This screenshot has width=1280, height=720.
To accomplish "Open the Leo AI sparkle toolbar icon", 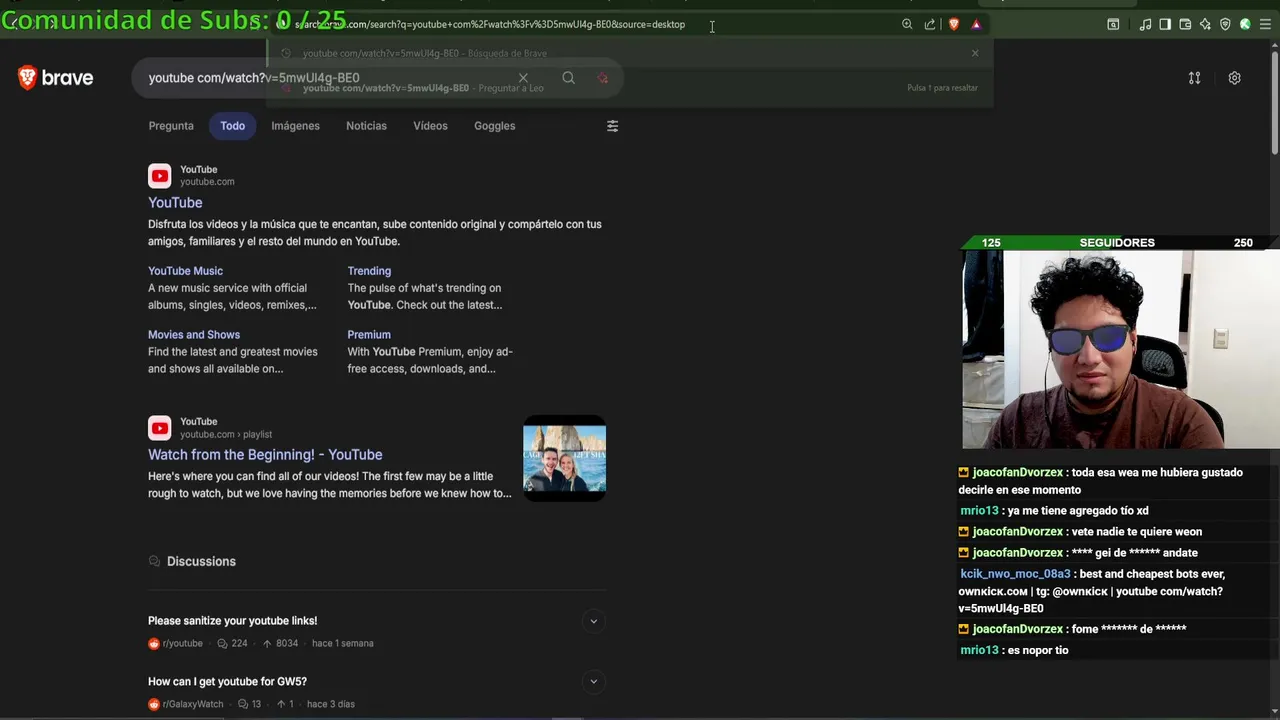I will (x=1205, y=24).
